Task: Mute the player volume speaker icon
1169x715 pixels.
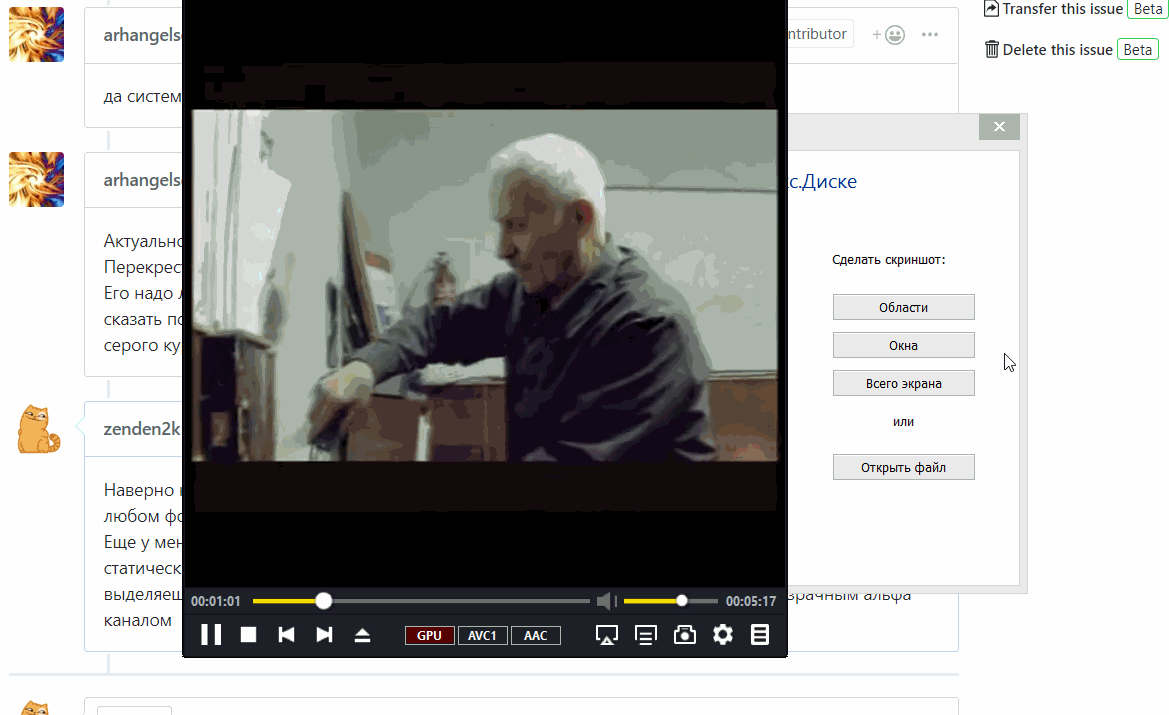Action: (605, 601)
